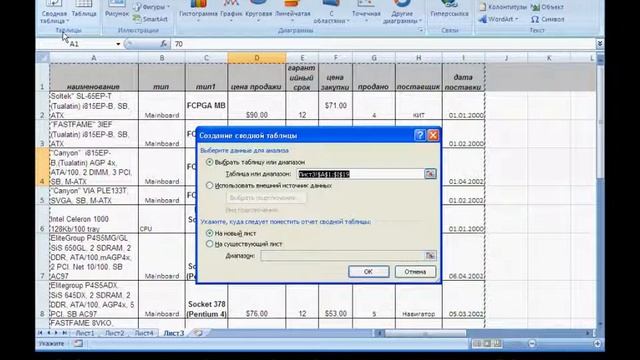The image size is (640, 360).
Task: Insert a Символ symbol
Action: click(547, 19)
